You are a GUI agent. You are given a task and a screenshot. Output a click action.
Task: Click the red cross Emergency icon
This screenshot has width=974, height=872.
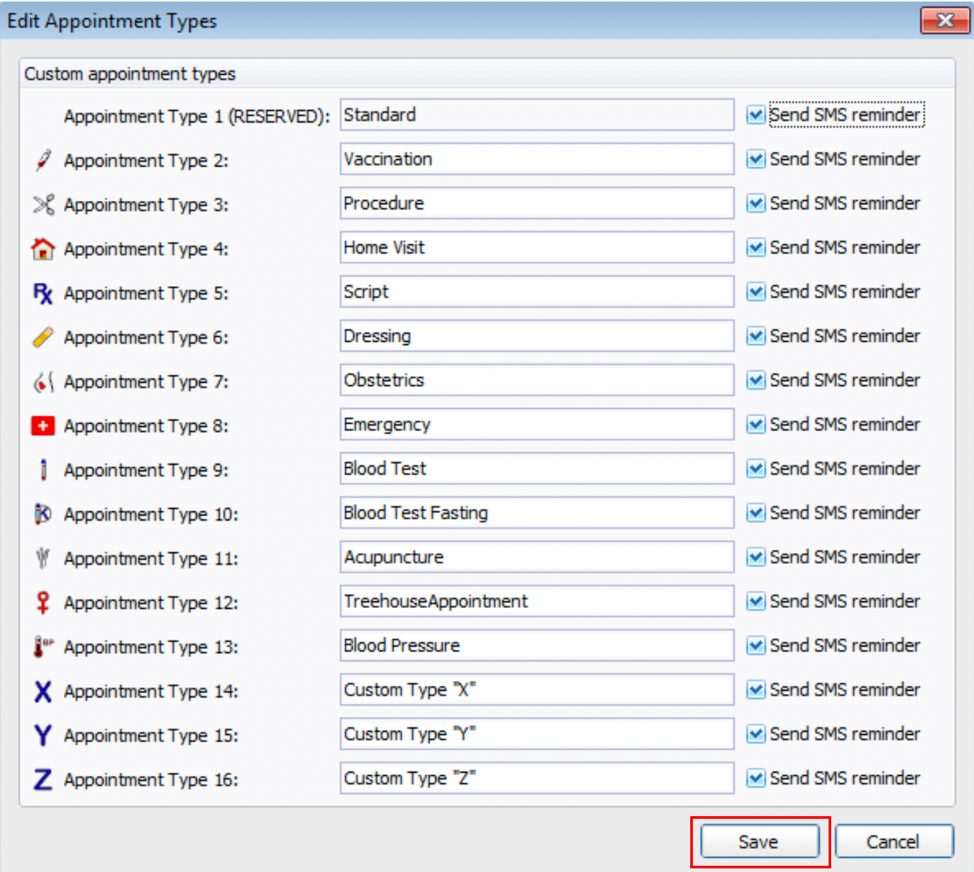(x=43, y=426)
